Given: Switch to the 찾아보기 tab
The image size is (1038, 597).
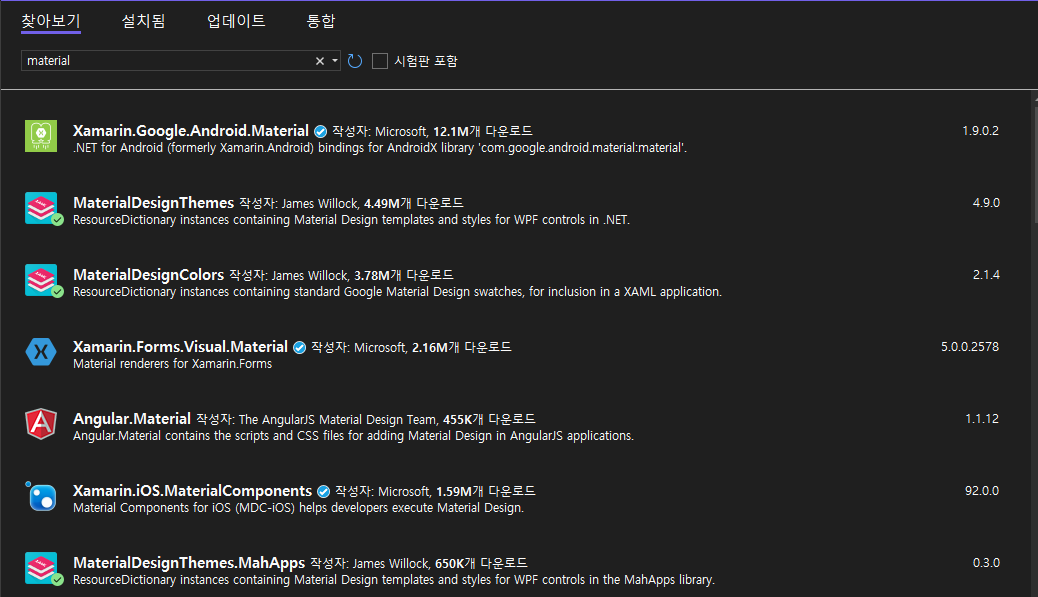Looking at the screenshot, I should point(51,21).
